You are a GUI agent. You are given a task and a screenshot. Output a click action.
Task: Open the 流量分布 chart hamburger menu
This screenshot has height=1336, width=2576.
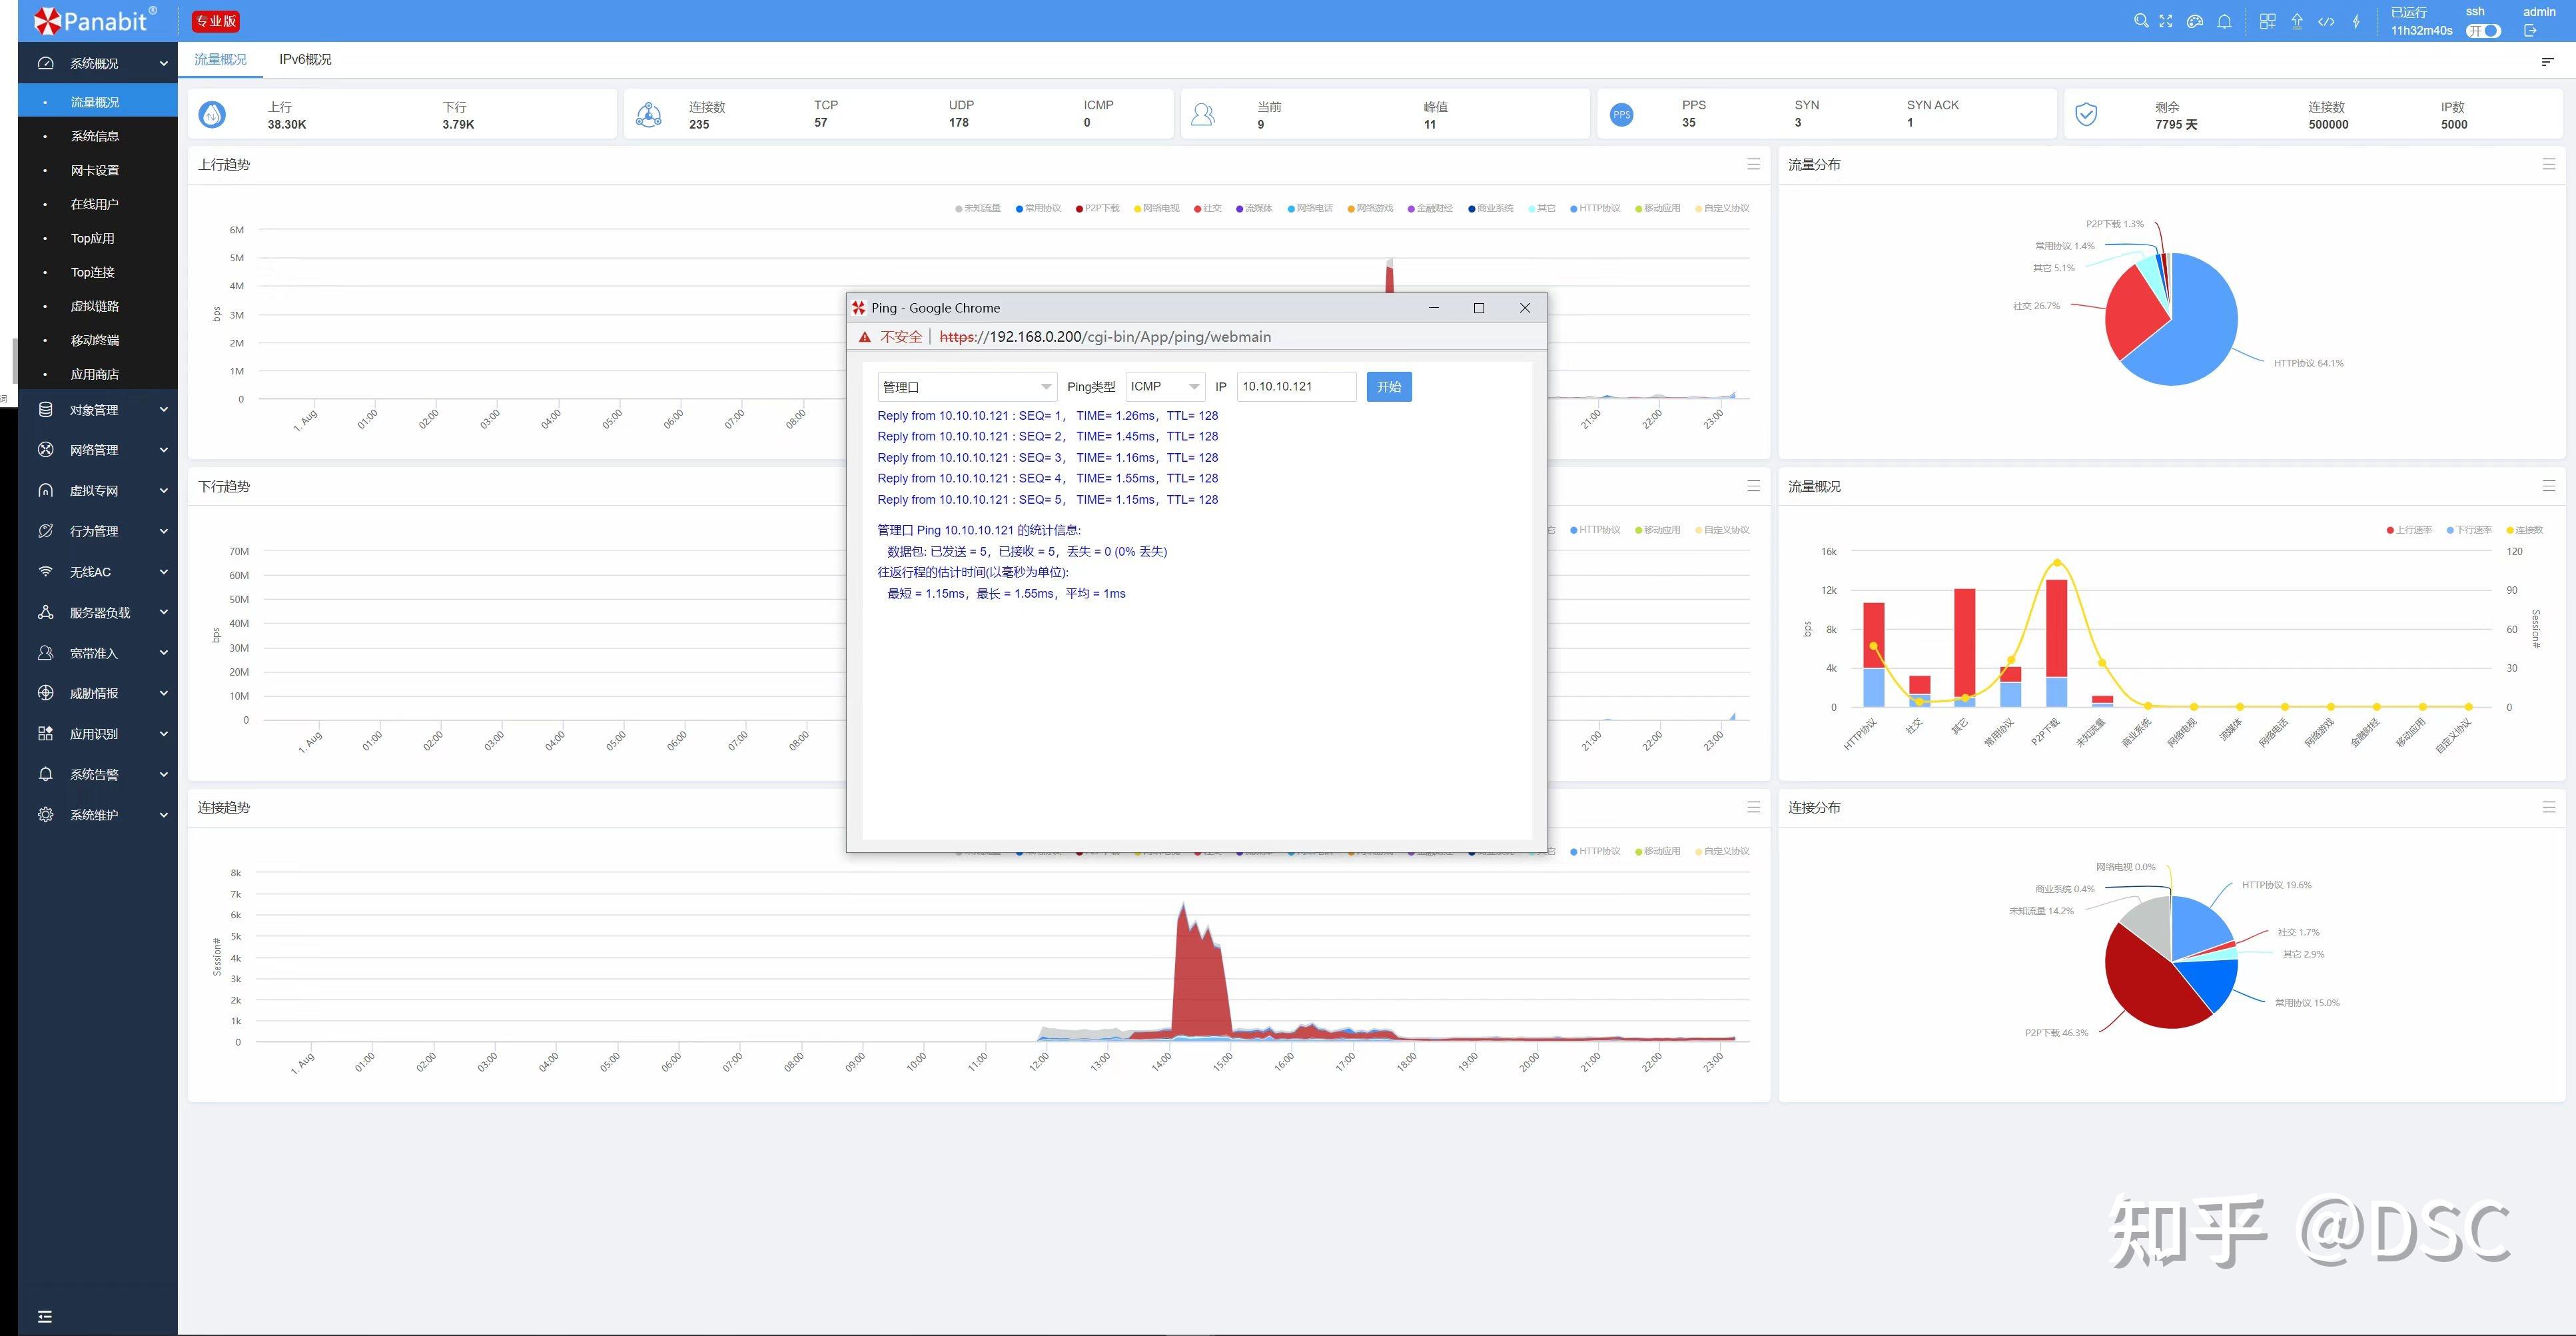(2548, 164)
